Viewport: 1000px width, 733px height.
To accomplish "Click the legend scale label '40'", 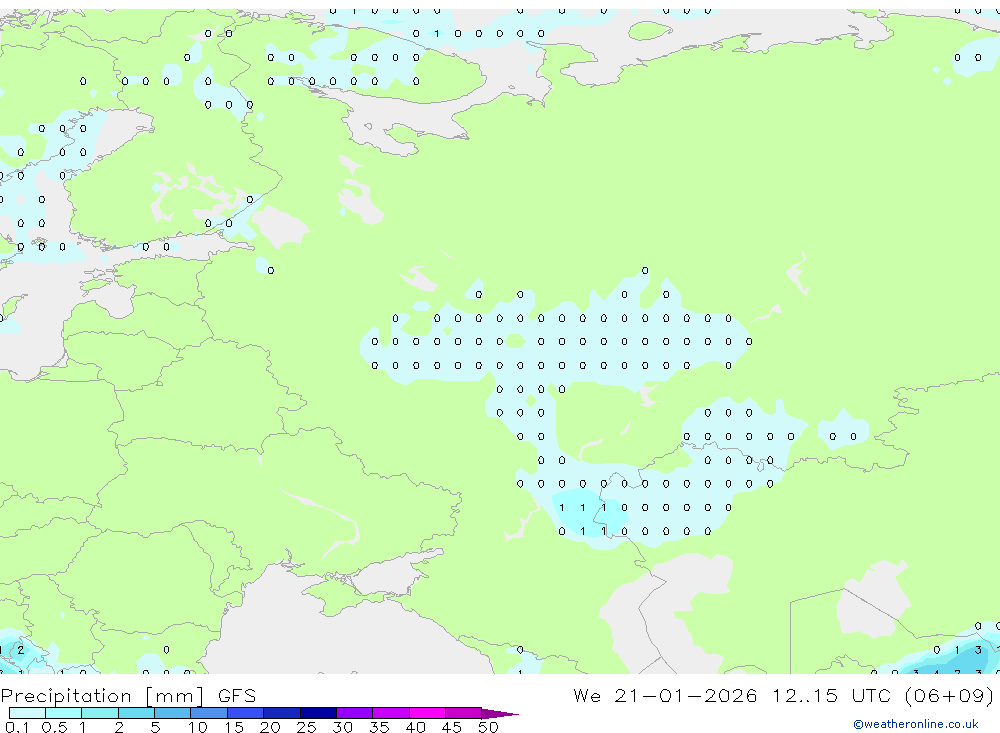I will click(415, 727).
